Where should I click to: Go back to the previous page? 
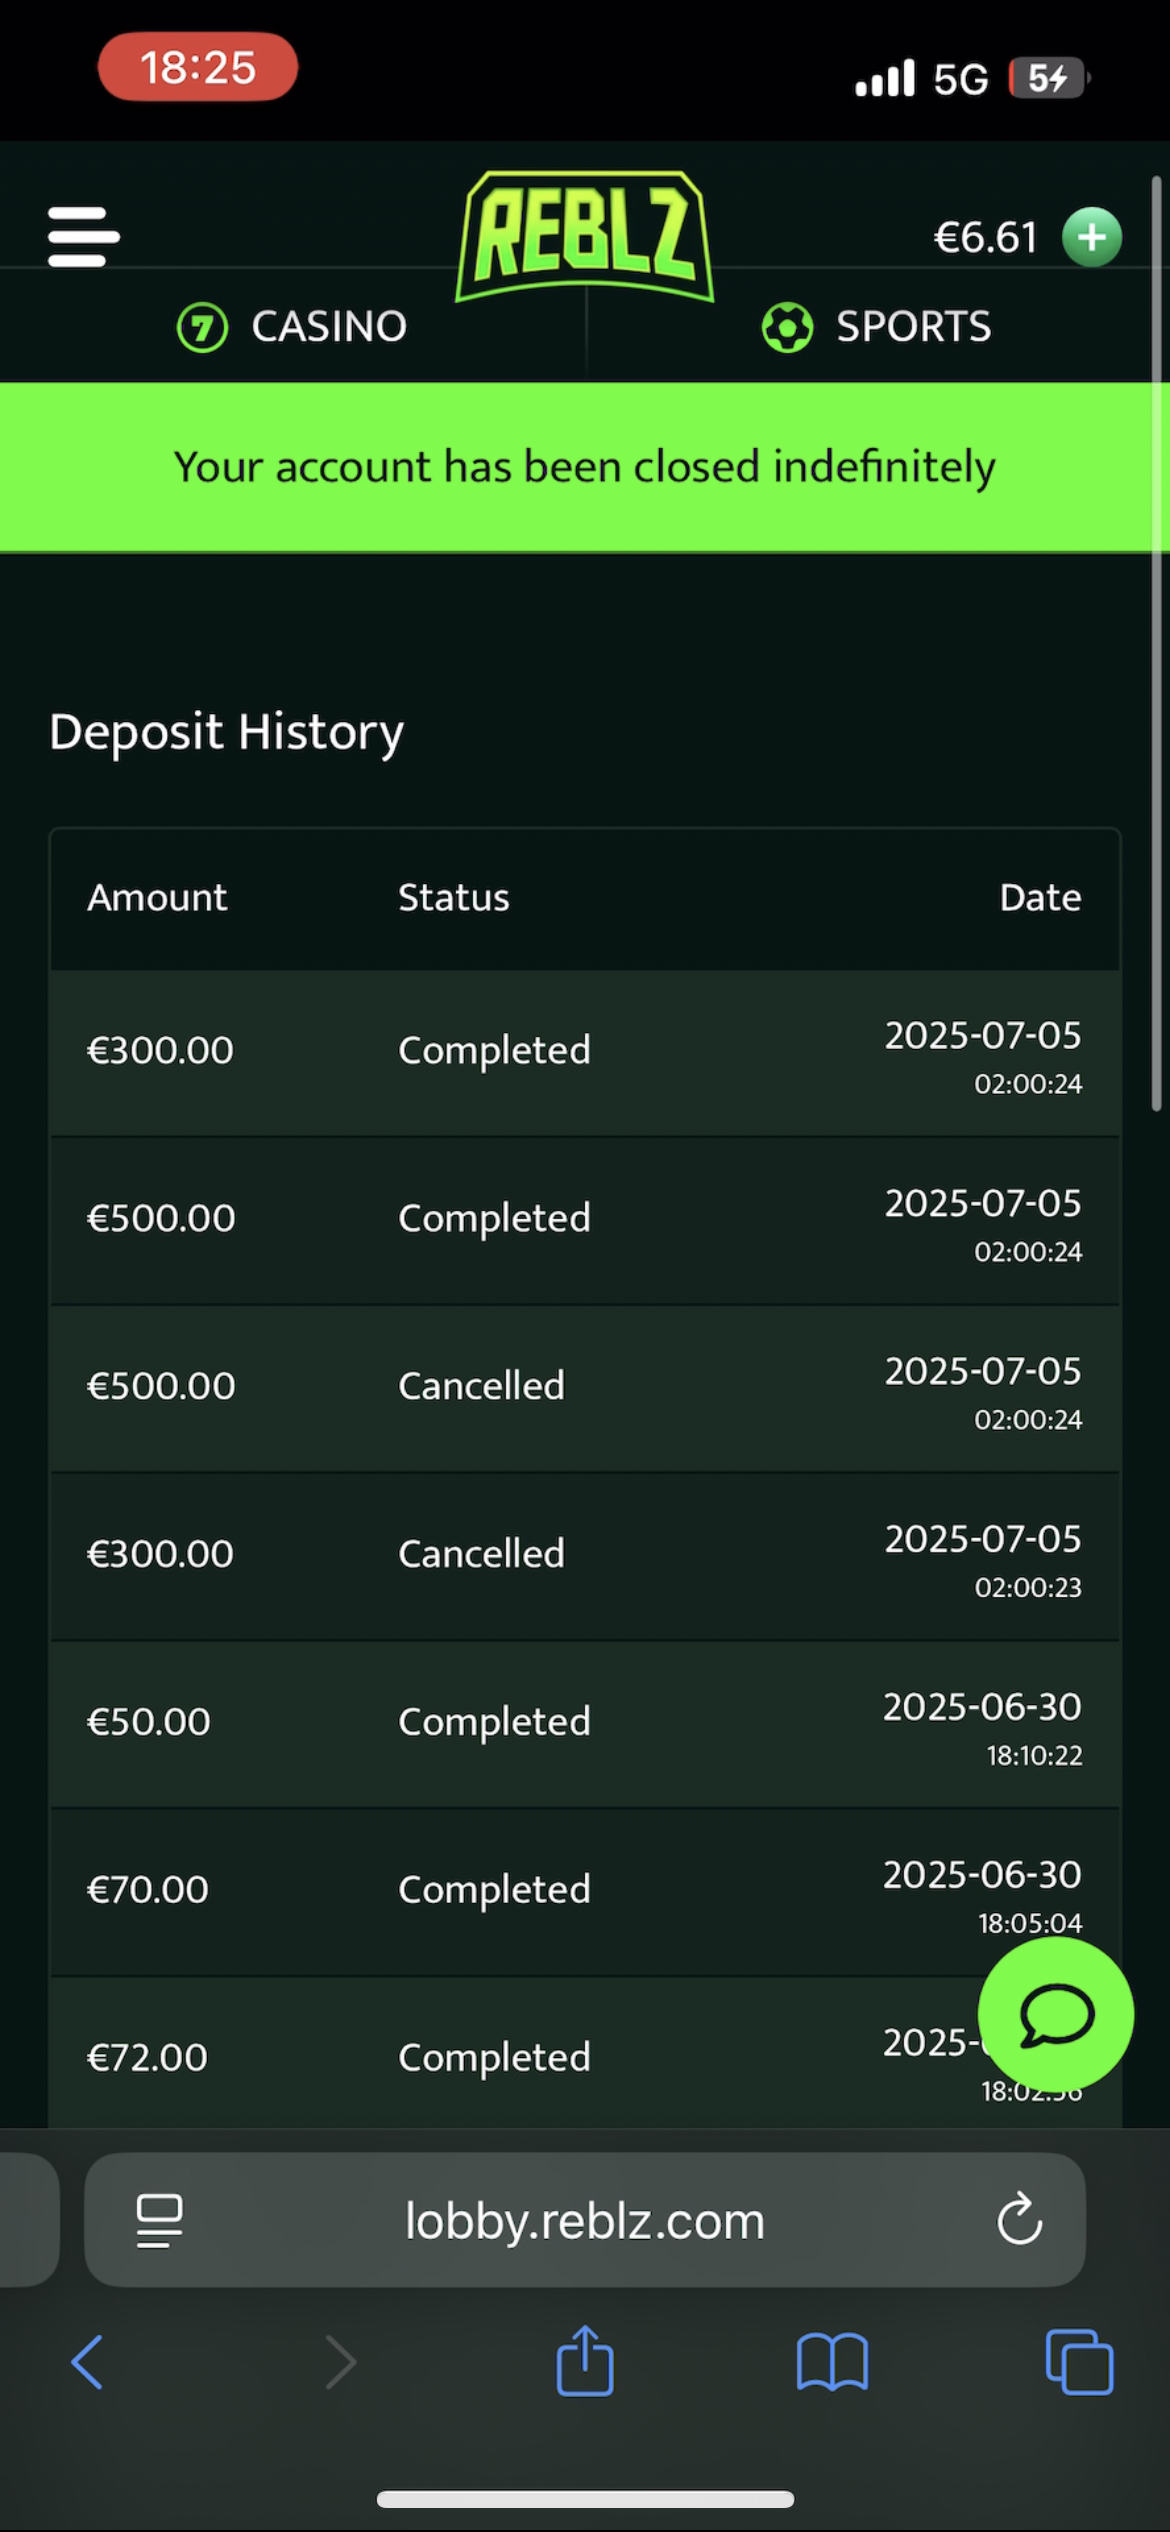click(x=88, y=2362)
